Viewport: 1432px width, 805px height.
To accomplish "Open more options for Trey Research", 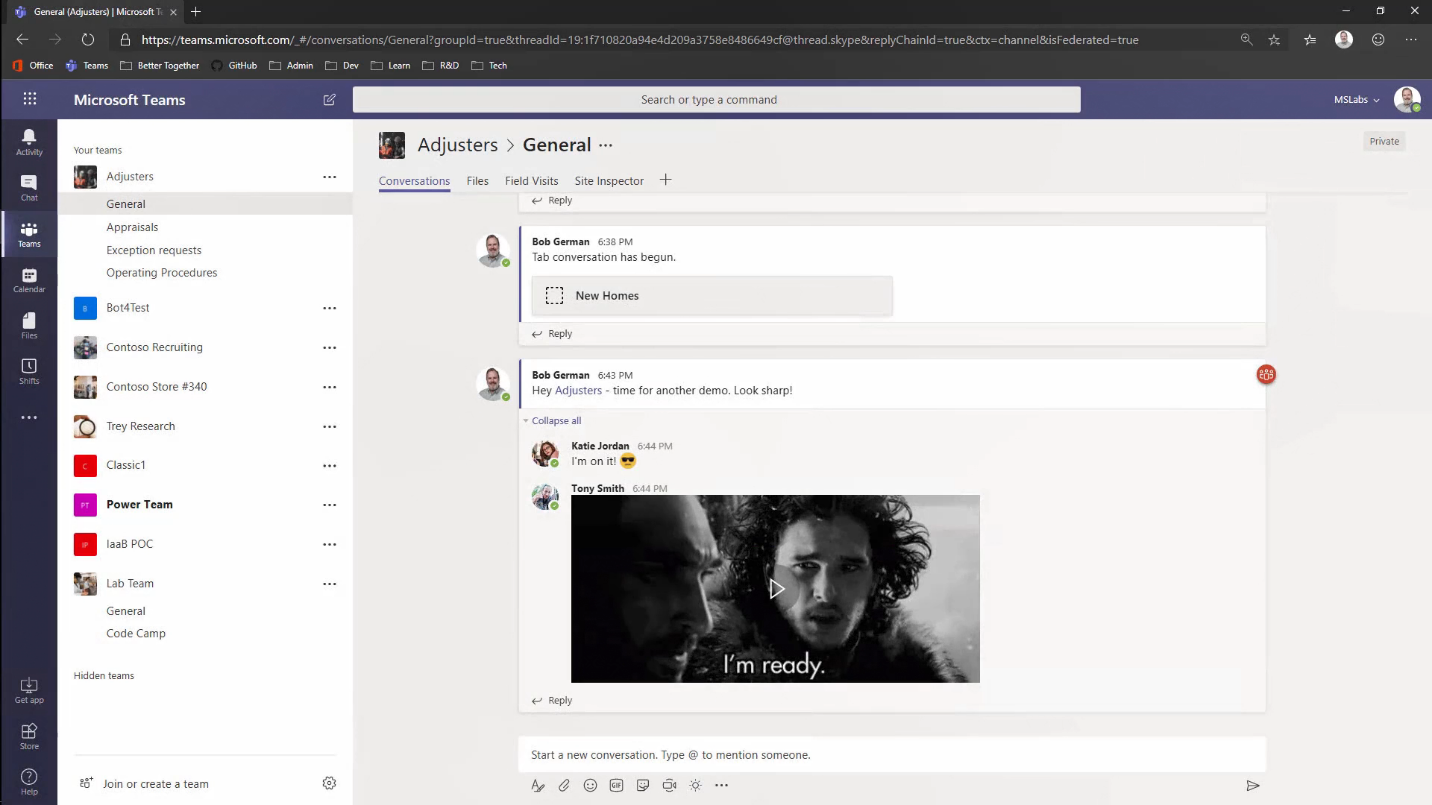I will [x=329, y=427].
